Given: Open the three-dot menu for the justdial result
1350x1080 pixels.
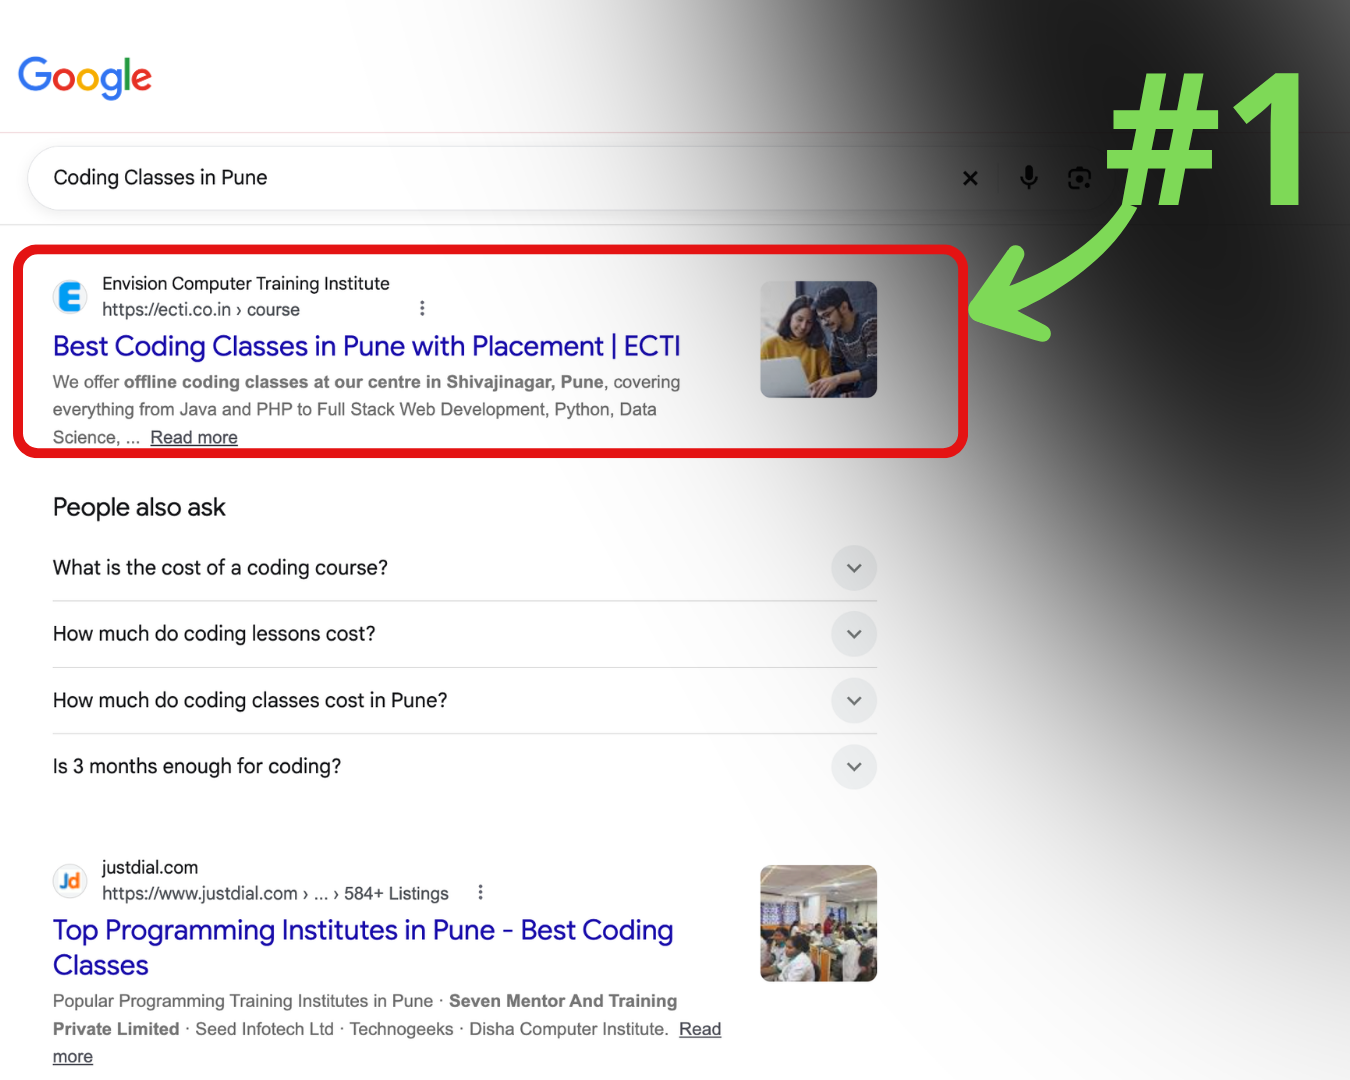Looking at the screenshot, I should coord(480,892).
